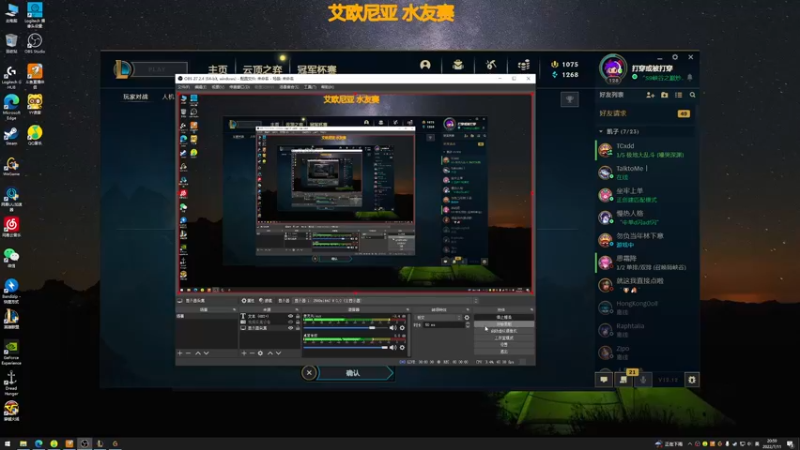
Task: Click the stop streaming button in OBS controls
Action: click(504, 317)
